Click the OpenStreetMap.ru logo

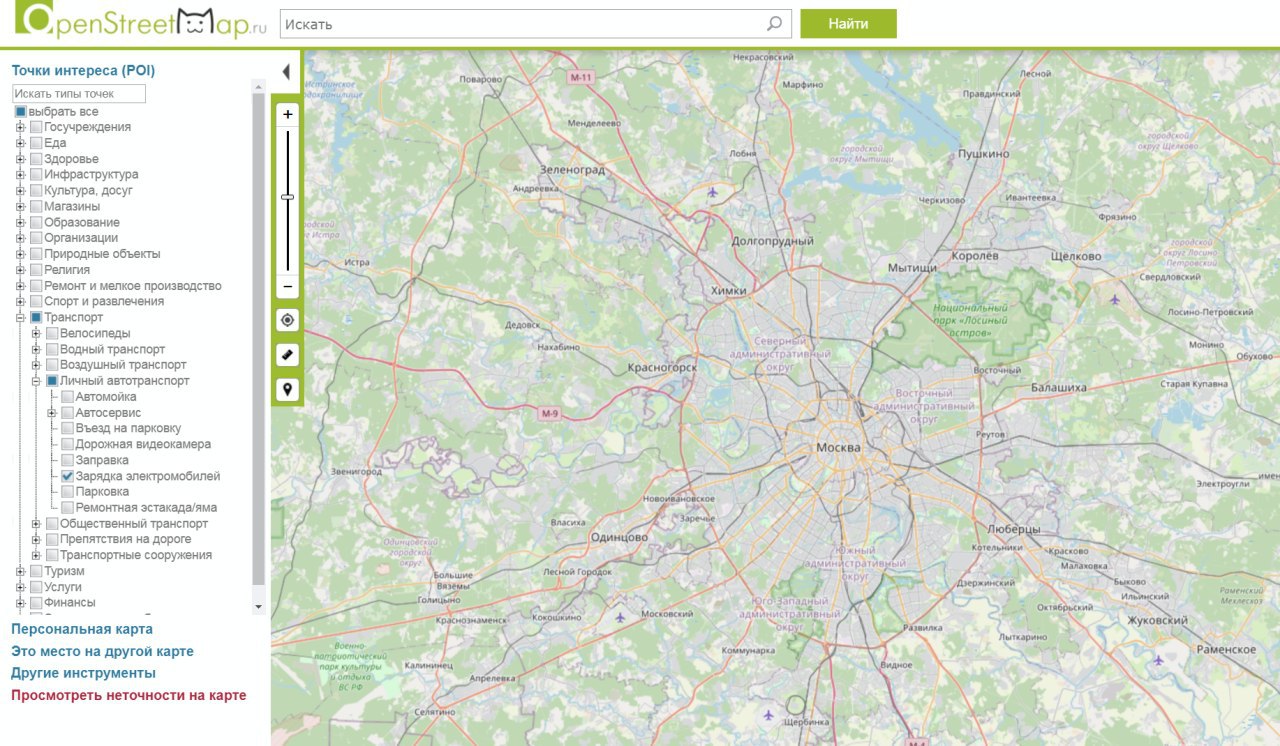pos(140,22)
